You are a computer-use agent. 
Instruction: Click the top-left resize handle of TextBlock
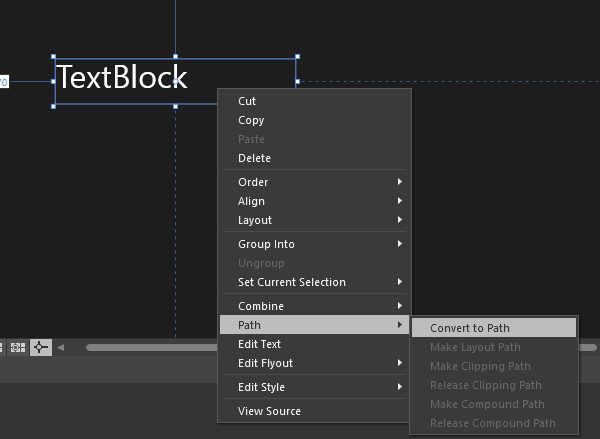point(54,57)
